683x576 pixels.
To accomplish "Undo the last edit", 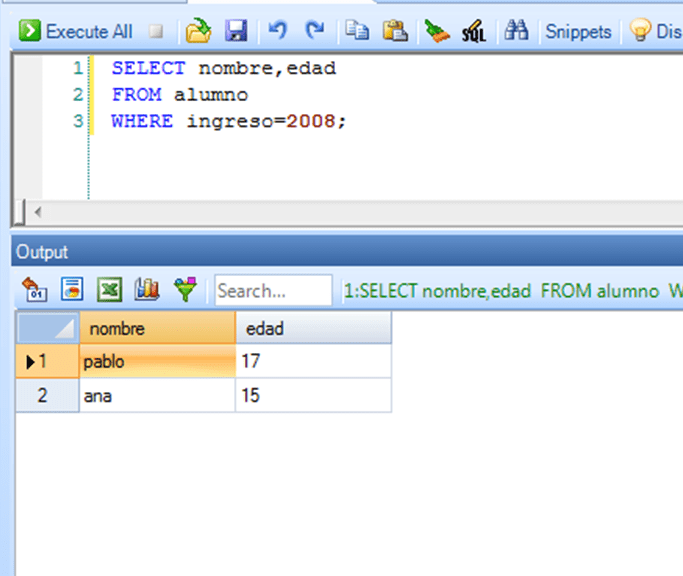I will click(x=278, y=31).
